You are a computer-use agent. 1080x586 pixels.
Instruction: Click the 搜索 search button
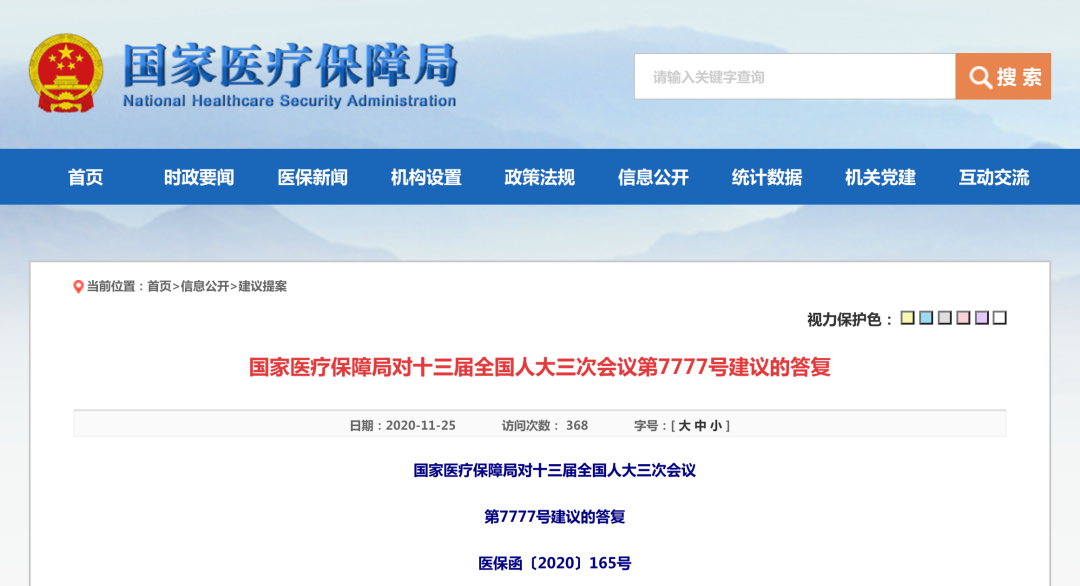coord(1003,77)
